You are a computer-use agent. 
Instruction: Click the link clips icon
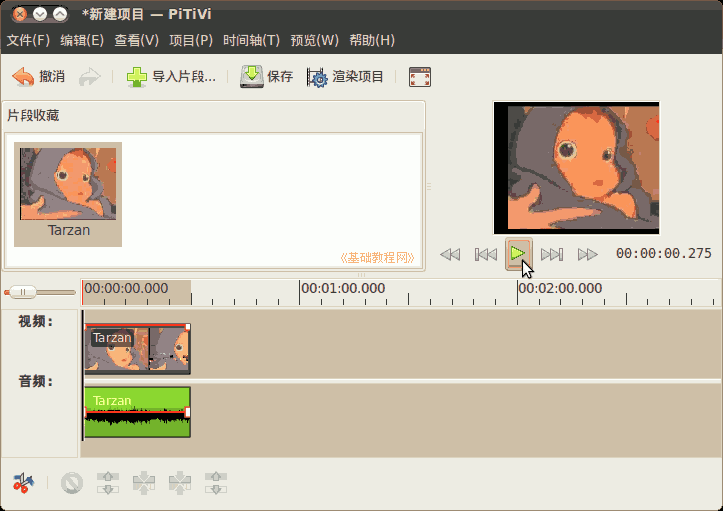[x=144, y=483]
